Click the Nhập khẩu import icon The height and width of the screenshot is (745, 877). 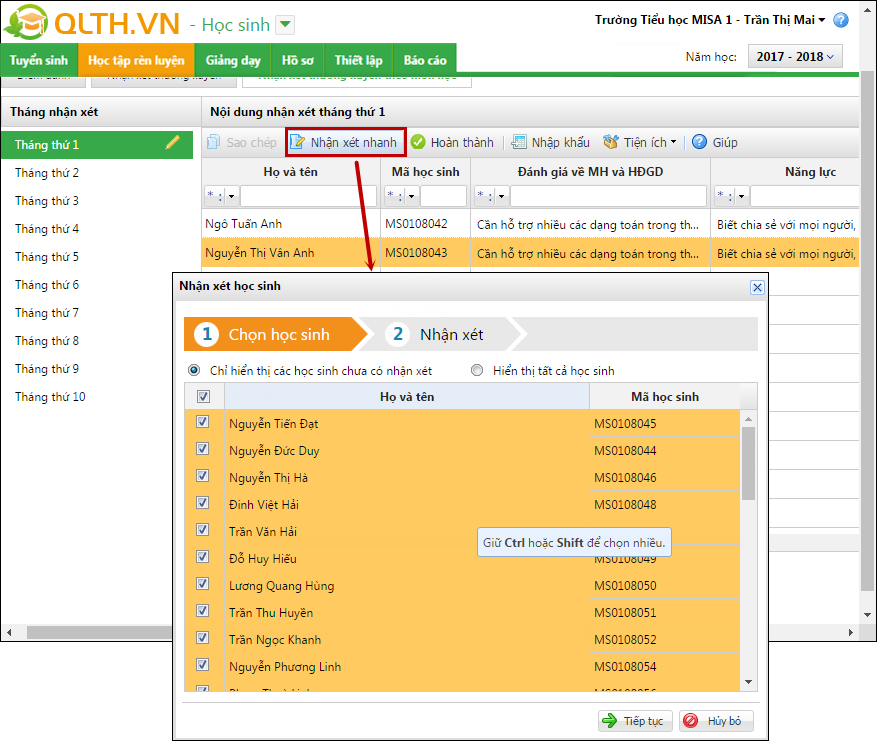[x=518, y=142]
